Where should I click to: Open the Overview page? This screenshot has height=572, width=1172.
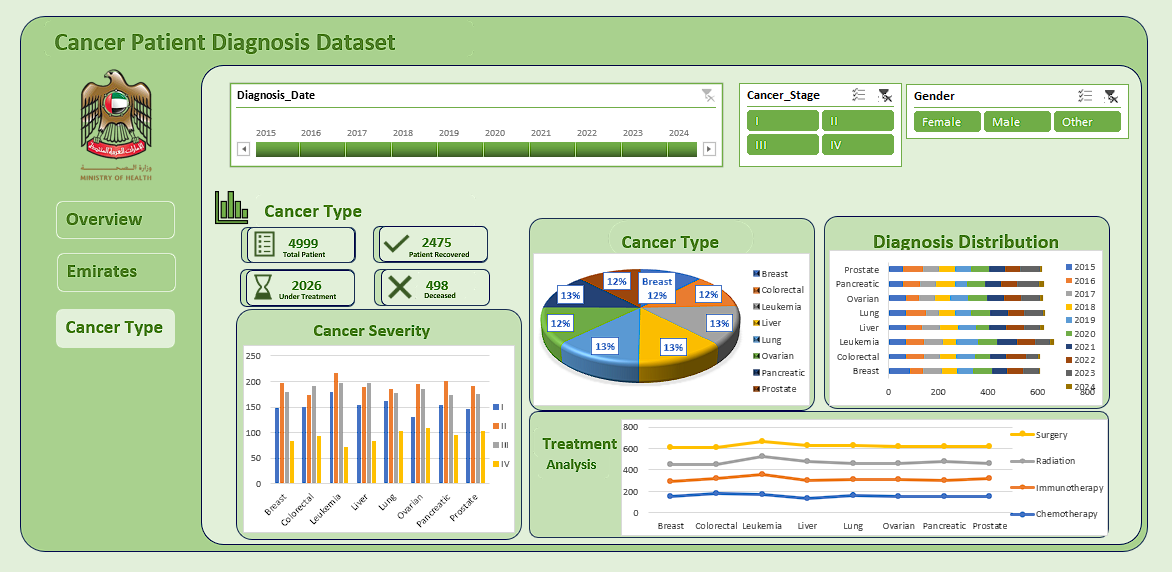[x=115, y=220]
